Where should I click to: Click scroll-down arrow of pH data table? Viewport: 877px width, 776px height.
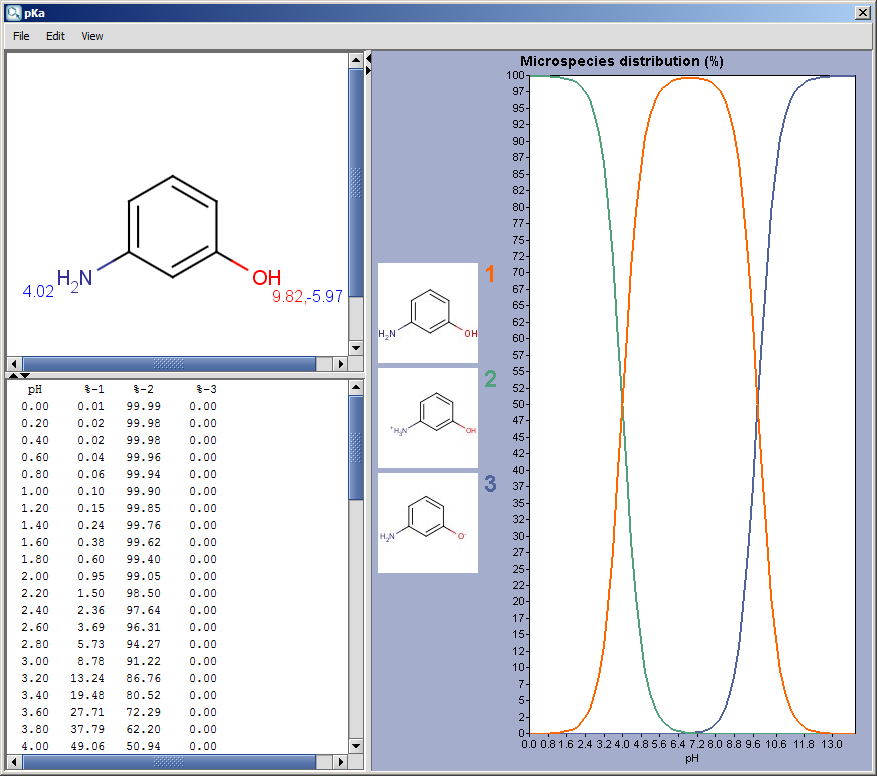click(355, 746)
